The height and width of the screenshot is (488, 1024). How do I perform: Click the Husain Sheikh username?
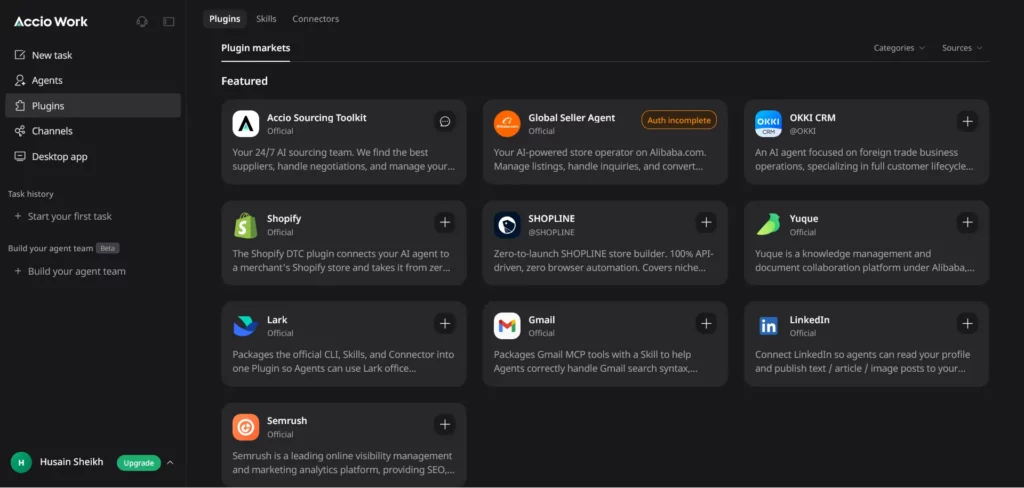click(x=71, y=463)
